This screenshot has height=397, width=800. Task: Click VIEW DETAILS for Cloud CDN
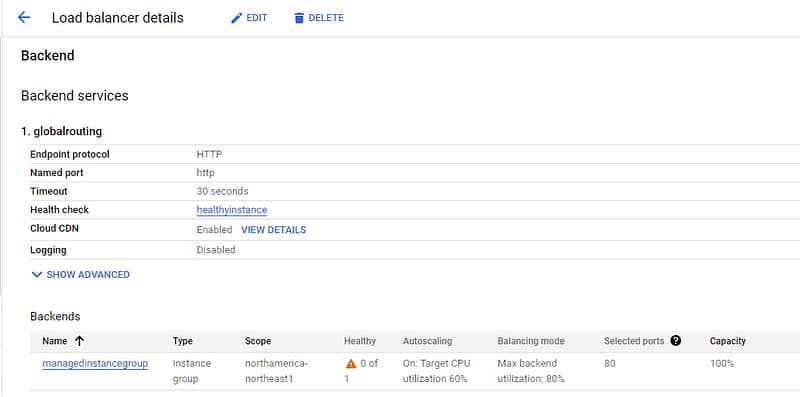tap(273, 230)
